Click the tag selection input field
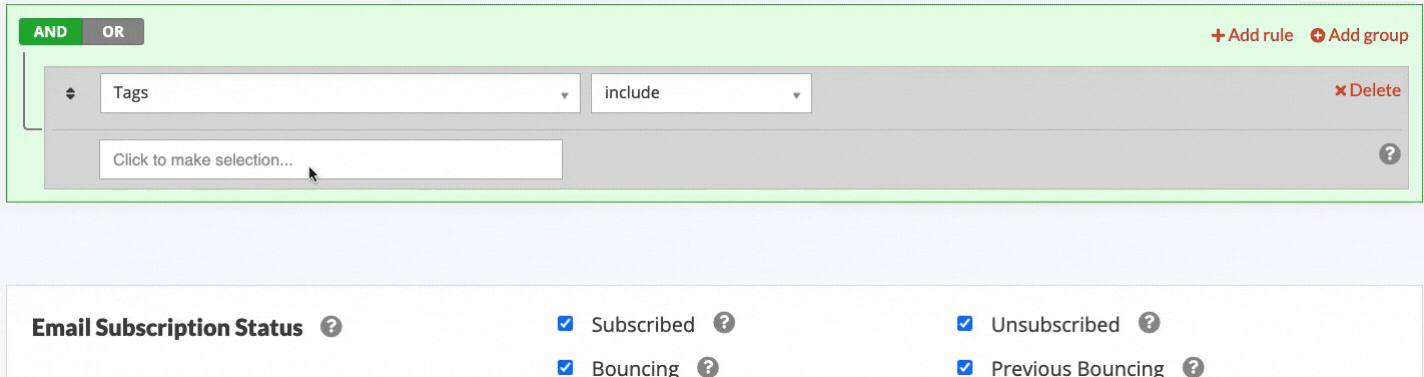The image size is (1424, 377). (x=331, y=160)
